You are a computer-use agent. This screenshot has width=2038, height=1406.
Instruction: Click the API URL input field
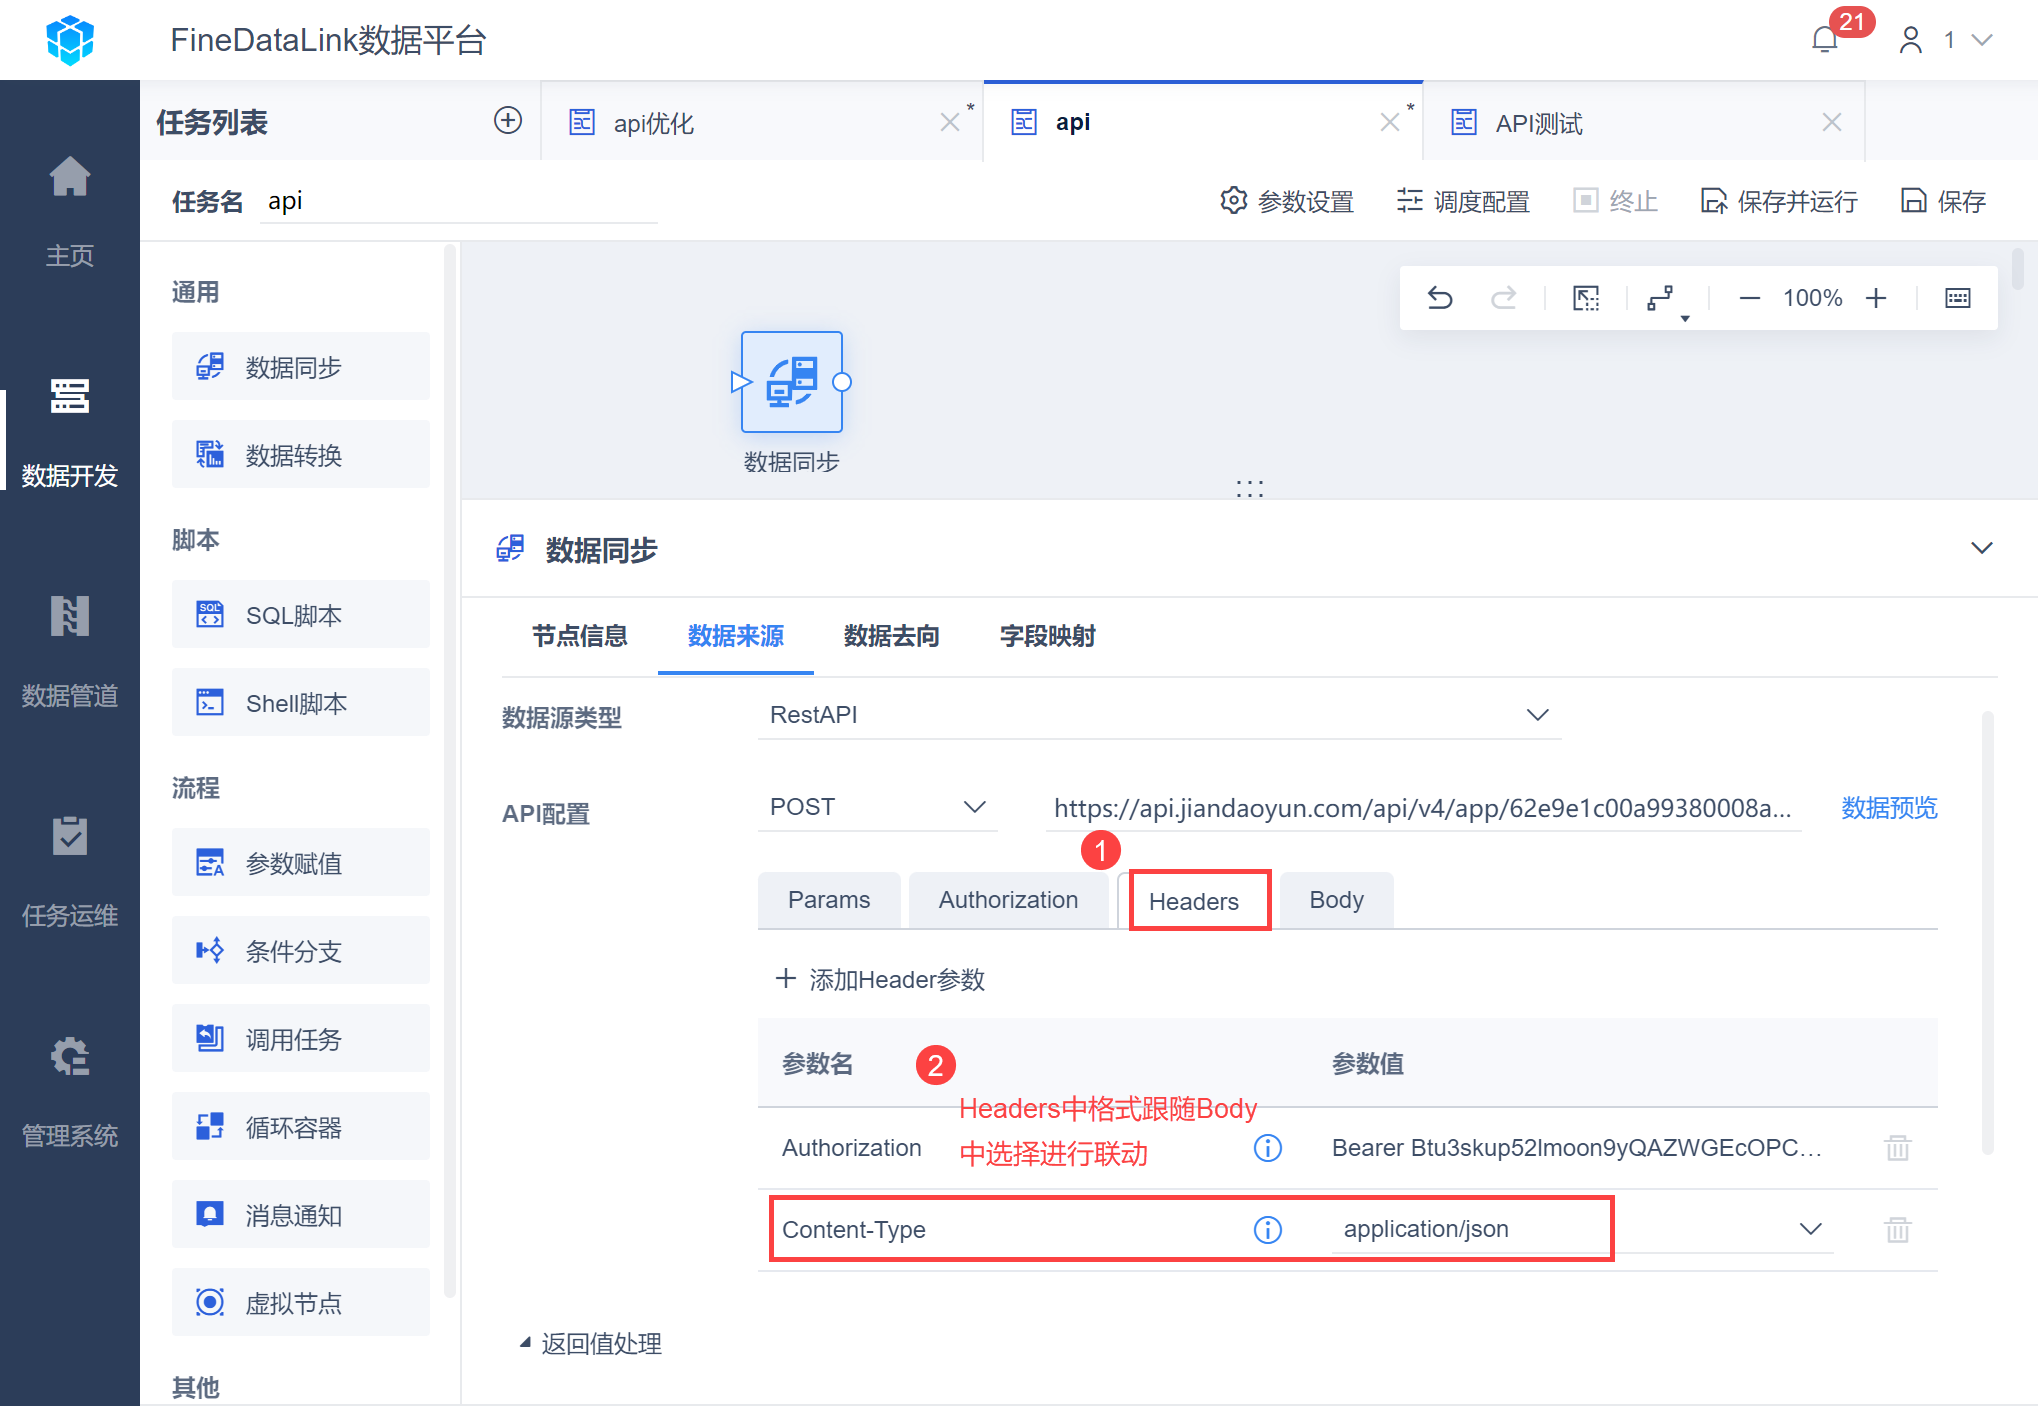pos(1421,808)
